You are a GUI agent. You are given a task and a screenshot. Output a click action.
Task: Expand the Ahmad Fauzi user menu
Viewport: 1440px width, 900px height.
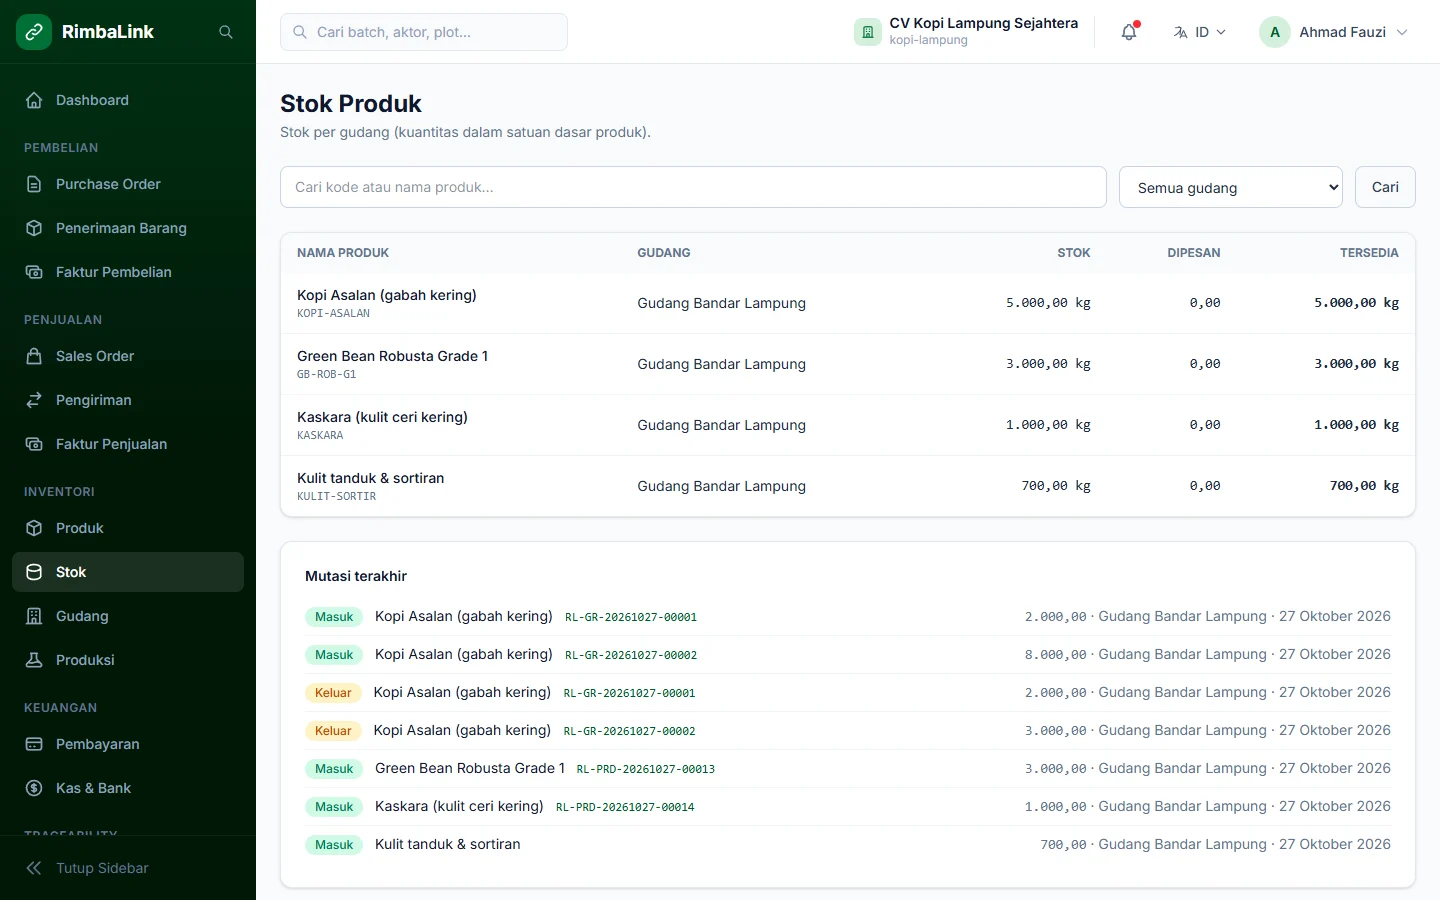pos(1334,32)
